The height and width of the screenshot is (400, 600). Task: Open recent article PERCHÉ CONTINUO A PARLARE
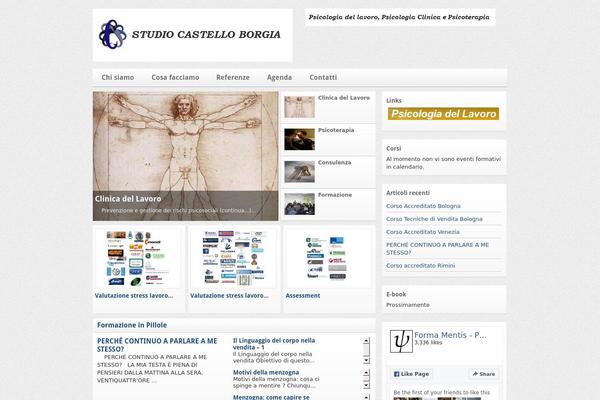(437, 248)
